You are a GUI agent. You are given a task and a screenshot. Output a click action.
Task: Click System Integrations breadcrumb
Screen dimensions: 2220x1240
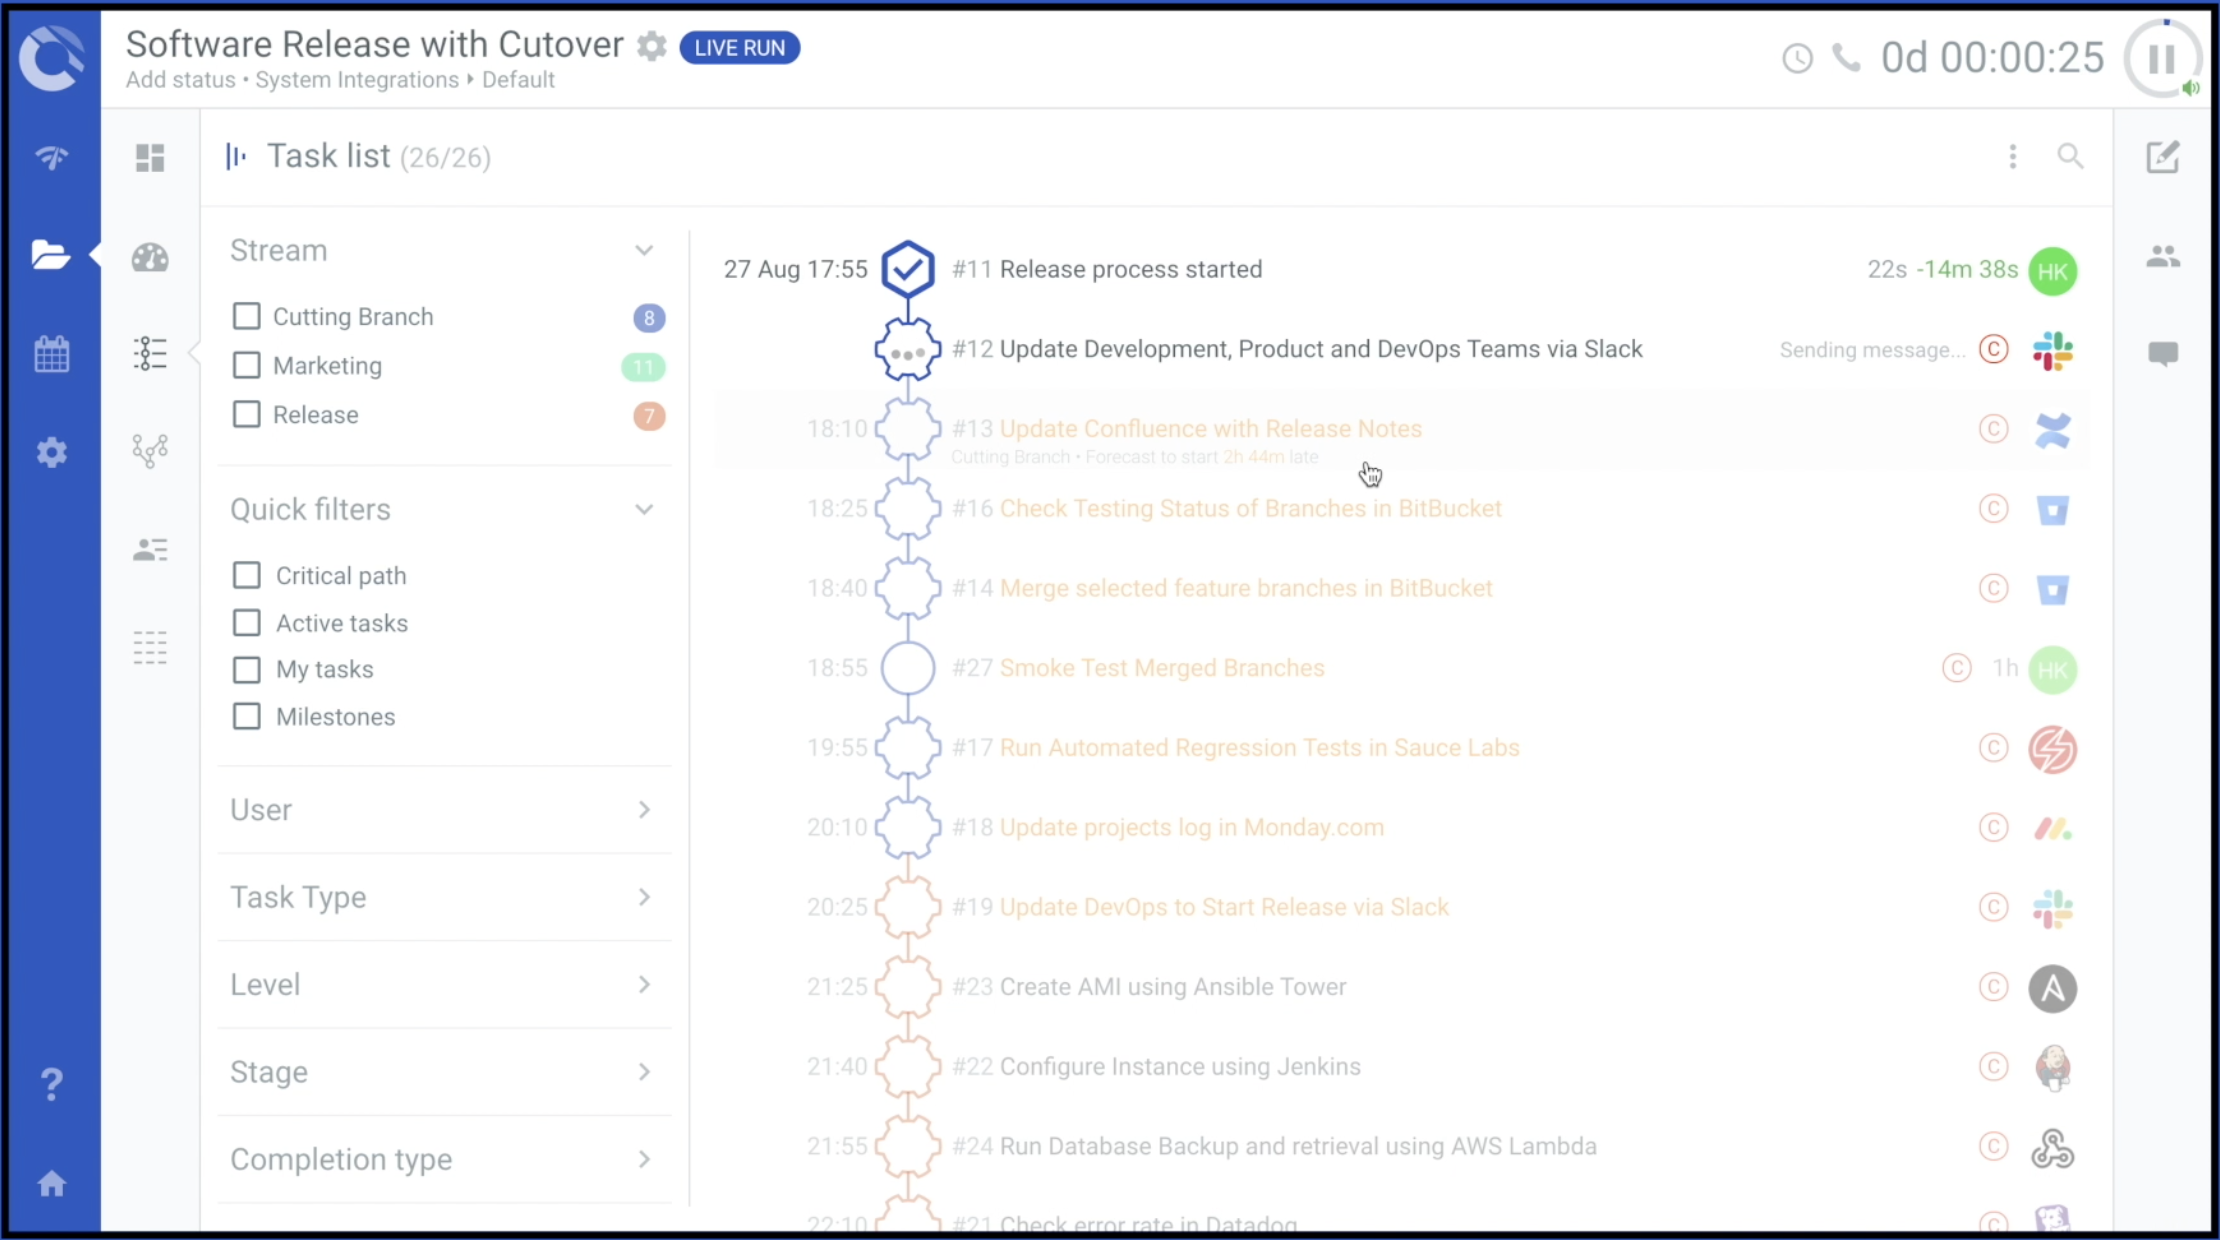tap(357, 80)
